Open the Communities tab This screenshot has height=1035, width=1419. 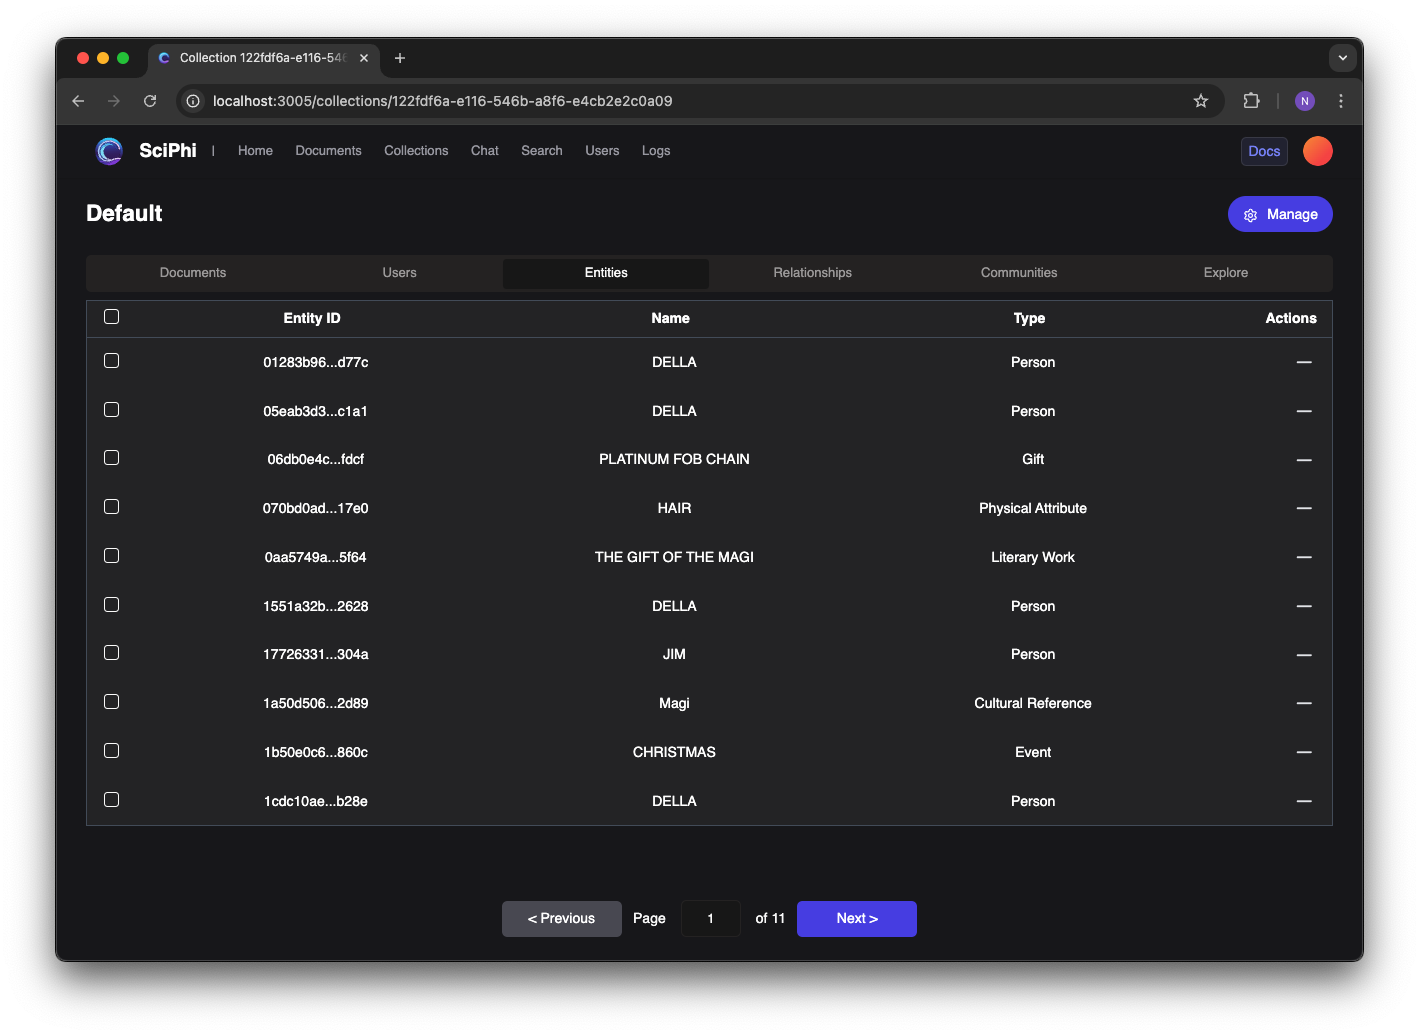pos(1019,273)
